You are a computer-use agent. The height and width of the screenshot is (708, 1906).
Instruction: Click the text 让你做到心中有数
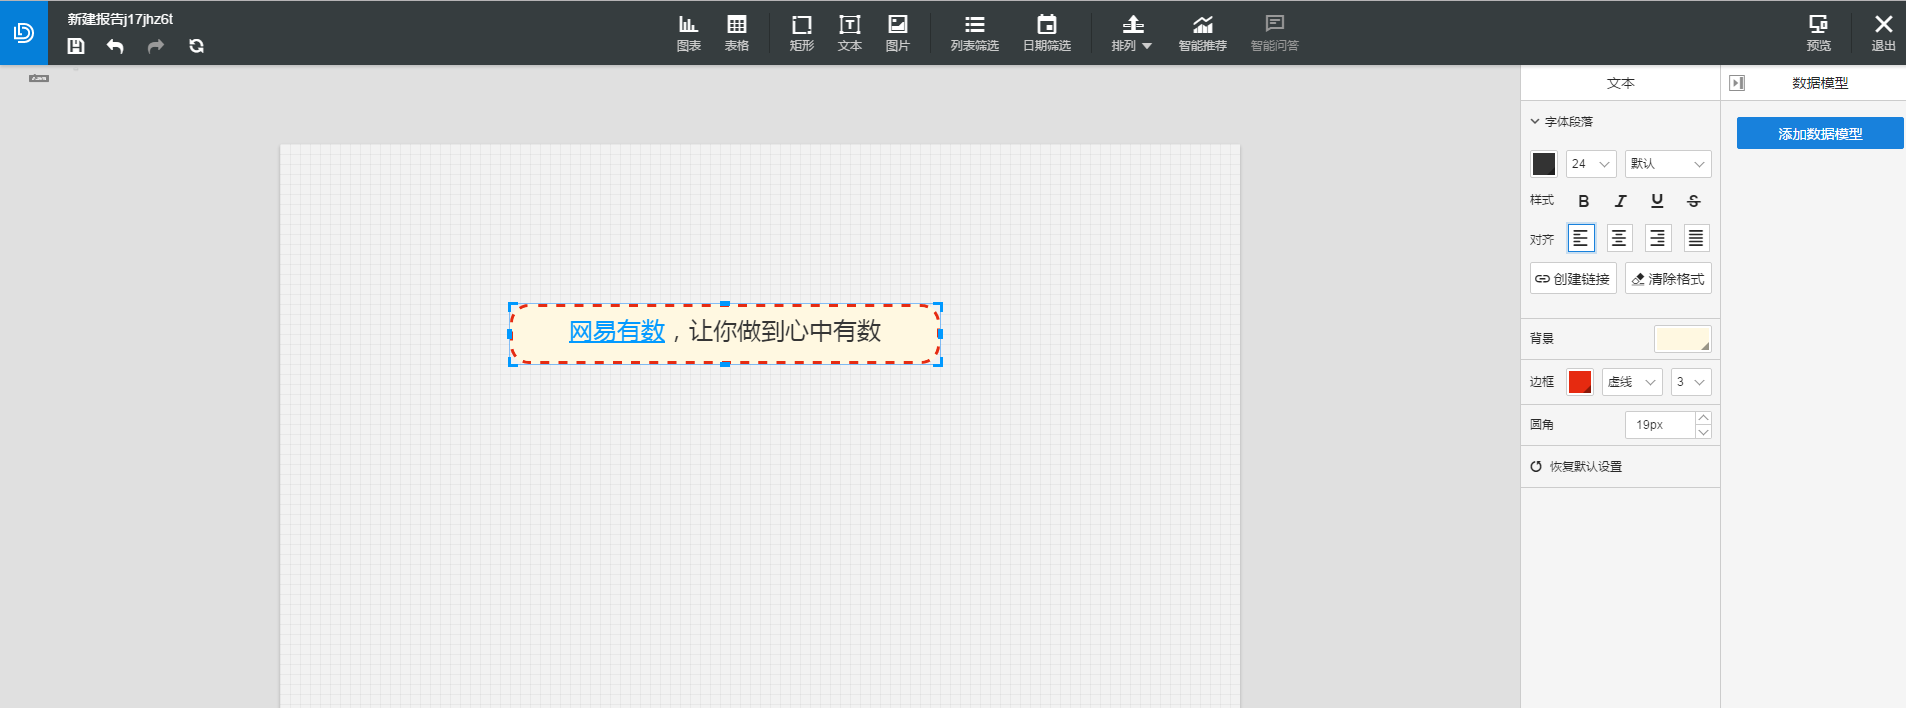click(x=785, y=332)
